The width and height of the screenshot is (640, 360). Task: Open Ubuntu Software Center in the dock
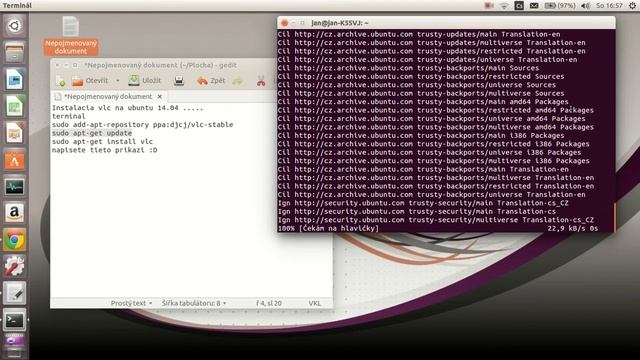[x=14, y=160]
